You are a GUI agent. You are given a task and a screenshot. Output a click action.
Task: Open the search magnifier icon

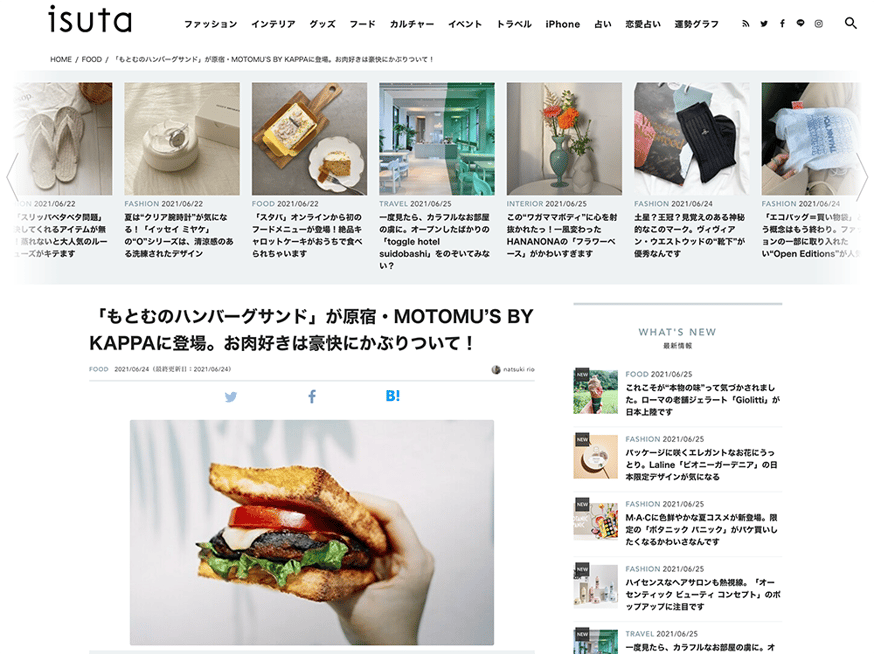[x=851, y=23]
